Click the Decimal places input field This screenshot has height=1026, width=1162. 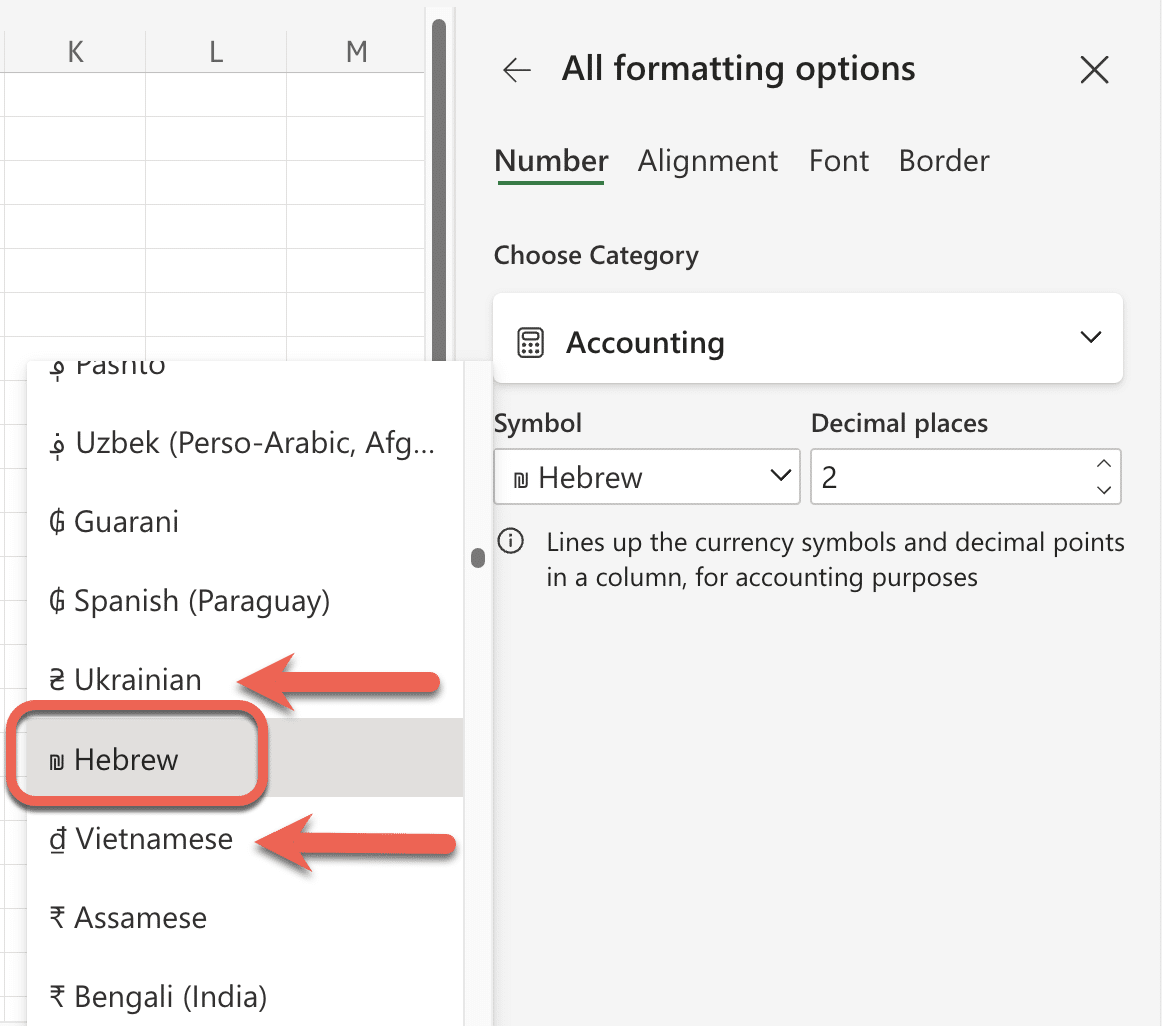[x=950, y=477]
